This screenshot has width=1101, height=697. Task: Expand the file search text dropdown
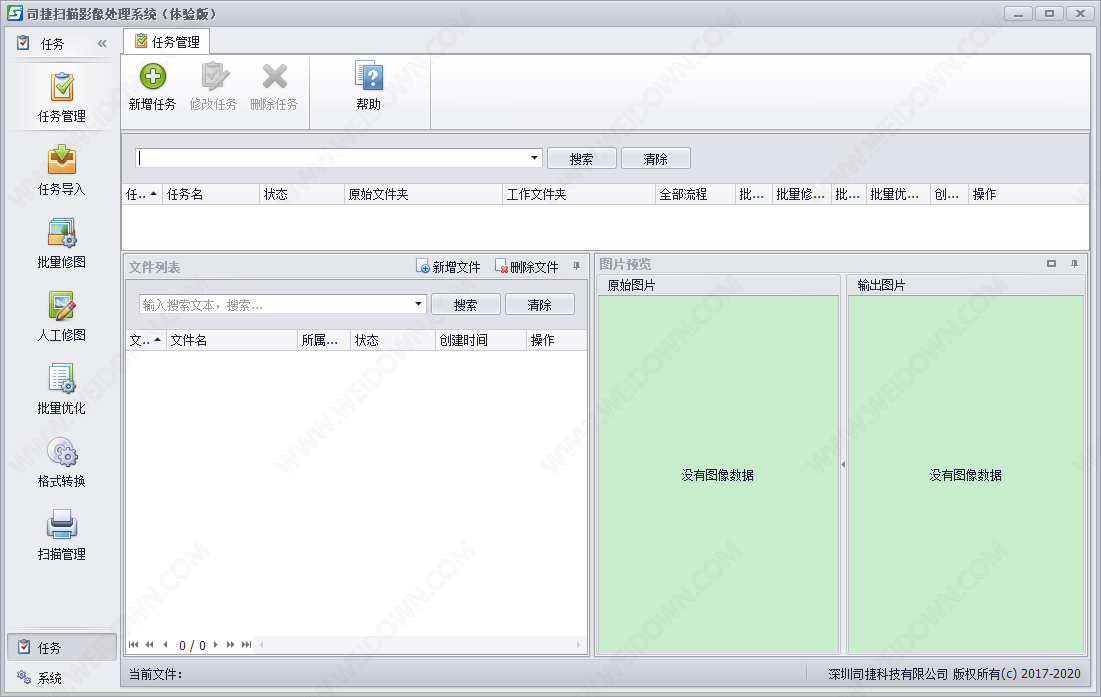[419, 305]
